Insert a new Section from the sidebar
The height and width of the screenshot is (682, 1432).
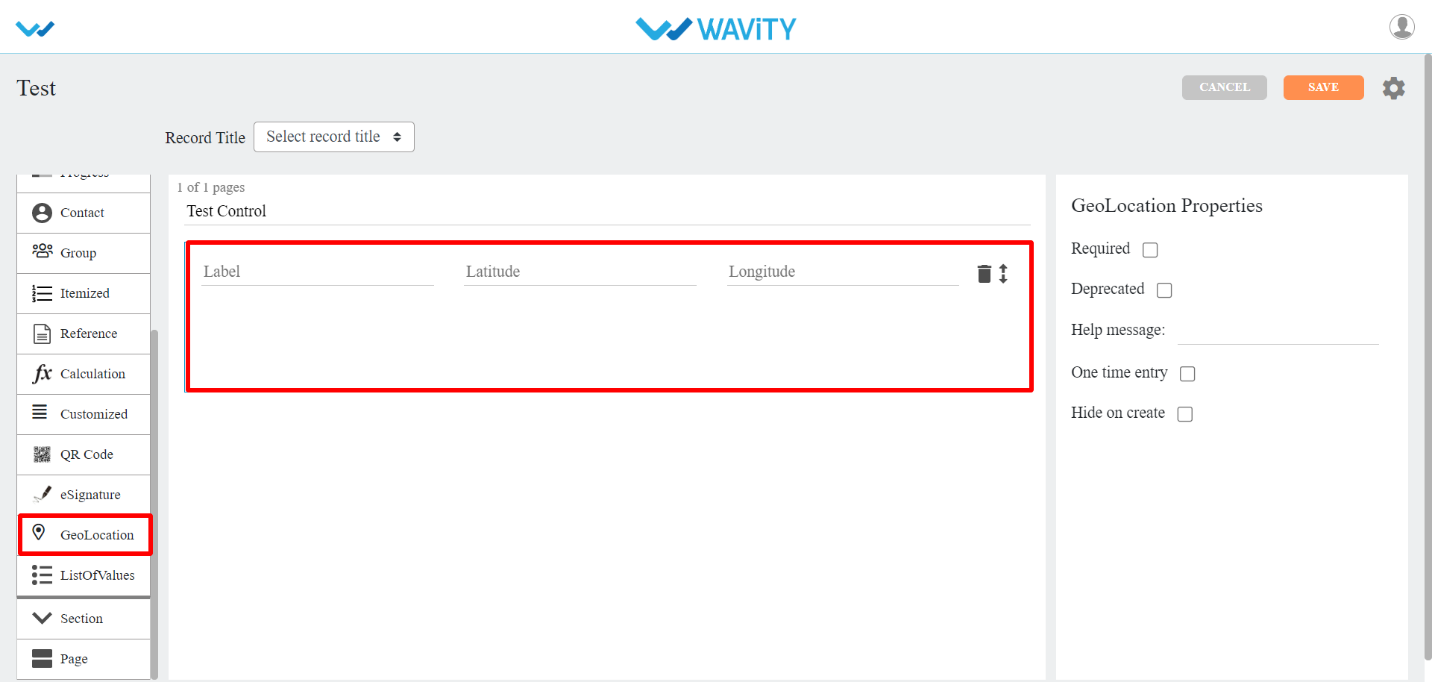click(83, 619)
